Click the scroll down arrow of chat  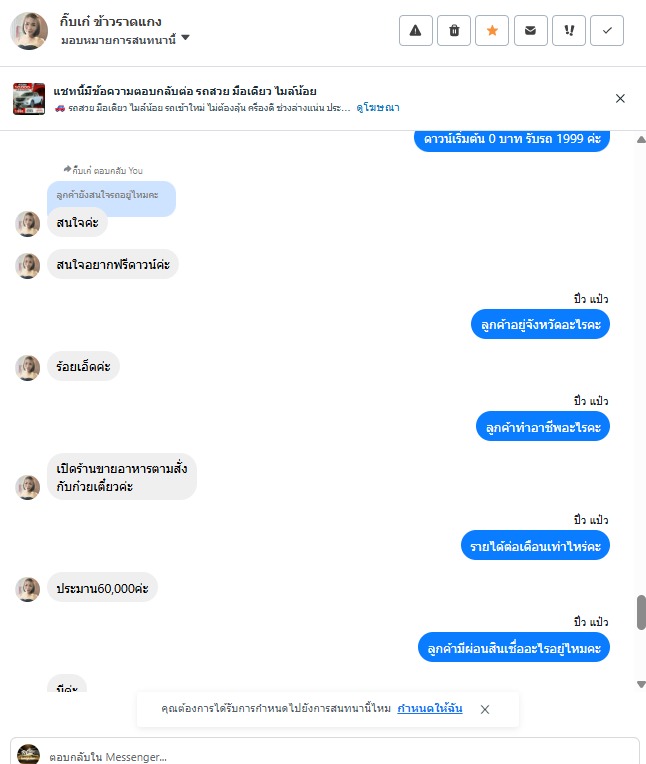pyautogui.click(x=641, y=684)
